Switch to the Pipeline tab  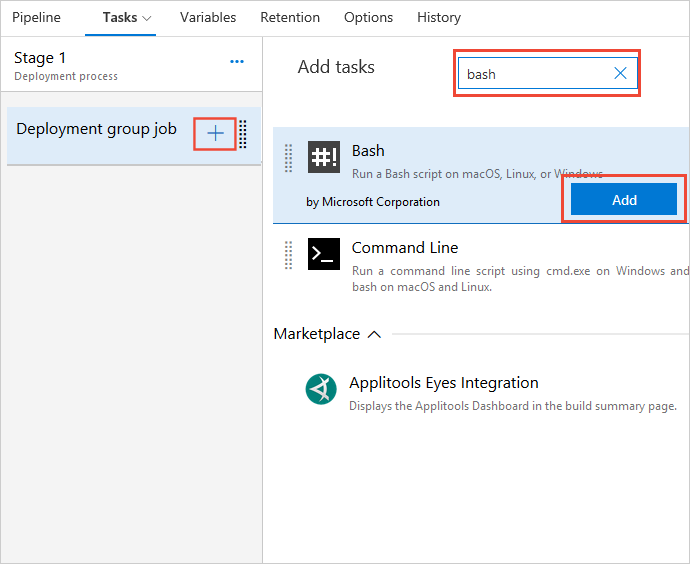point(36,18)
